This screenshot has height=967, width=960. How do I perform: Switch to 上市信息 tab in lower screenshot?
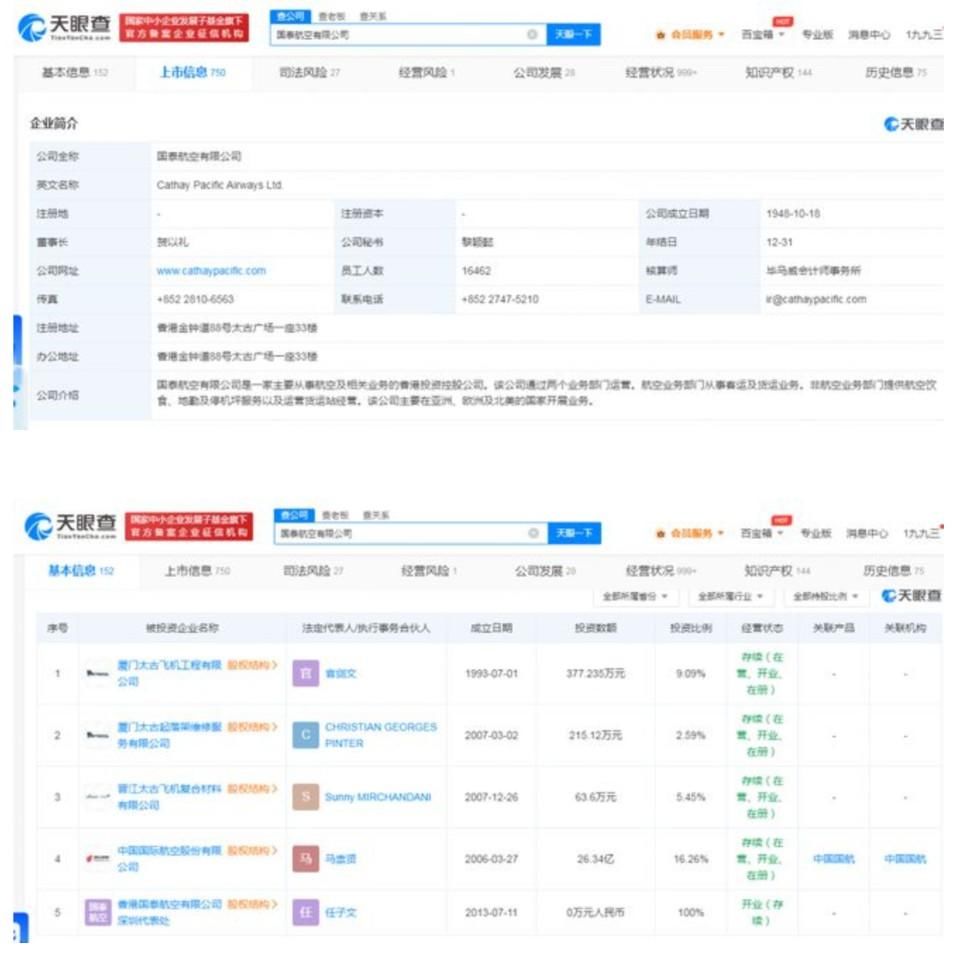click(197, 571)
